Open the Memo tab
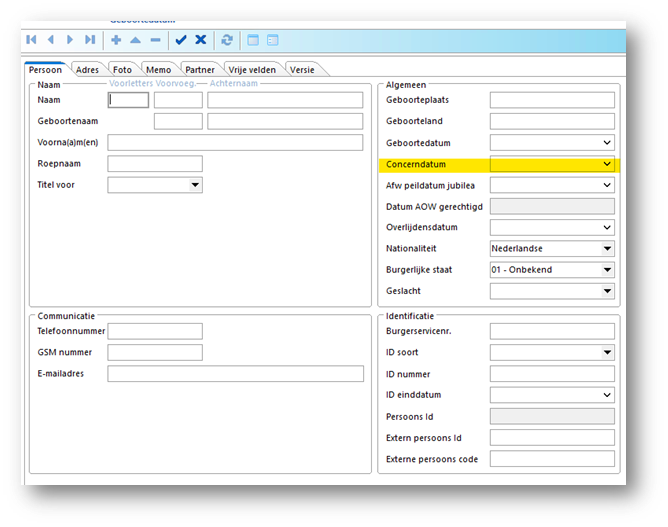Image resolution: width=668 pixels, height=527 pixels. [x=158, y=70]
